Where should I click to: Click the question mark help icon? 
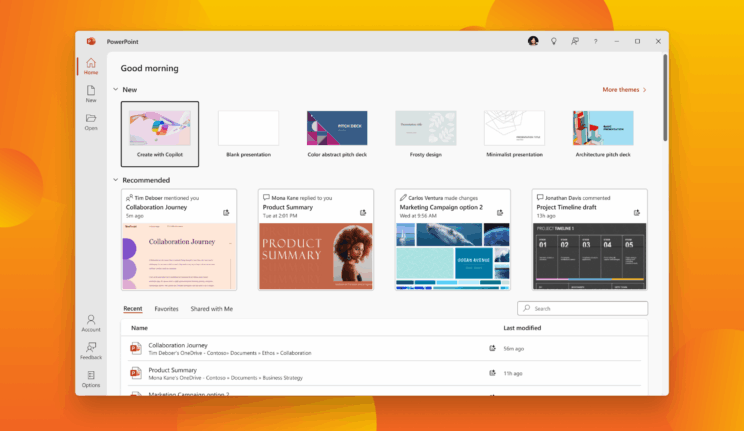(595, 41)
